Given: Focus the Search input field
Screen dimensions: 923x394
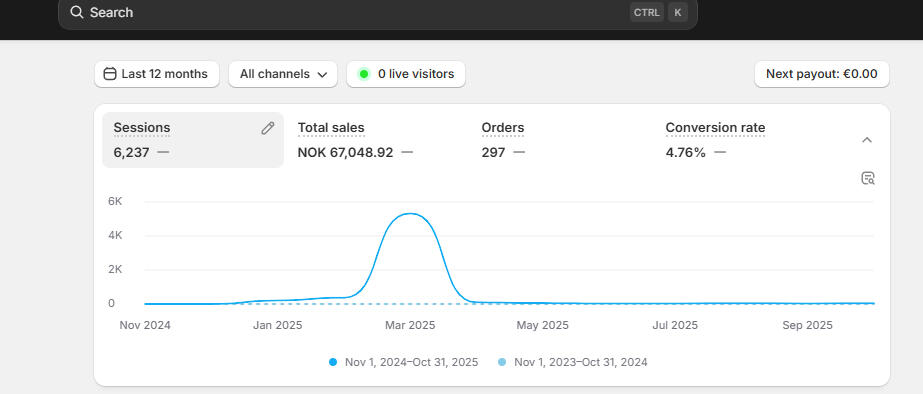Looking at the screenshot, I should (377, 12).
